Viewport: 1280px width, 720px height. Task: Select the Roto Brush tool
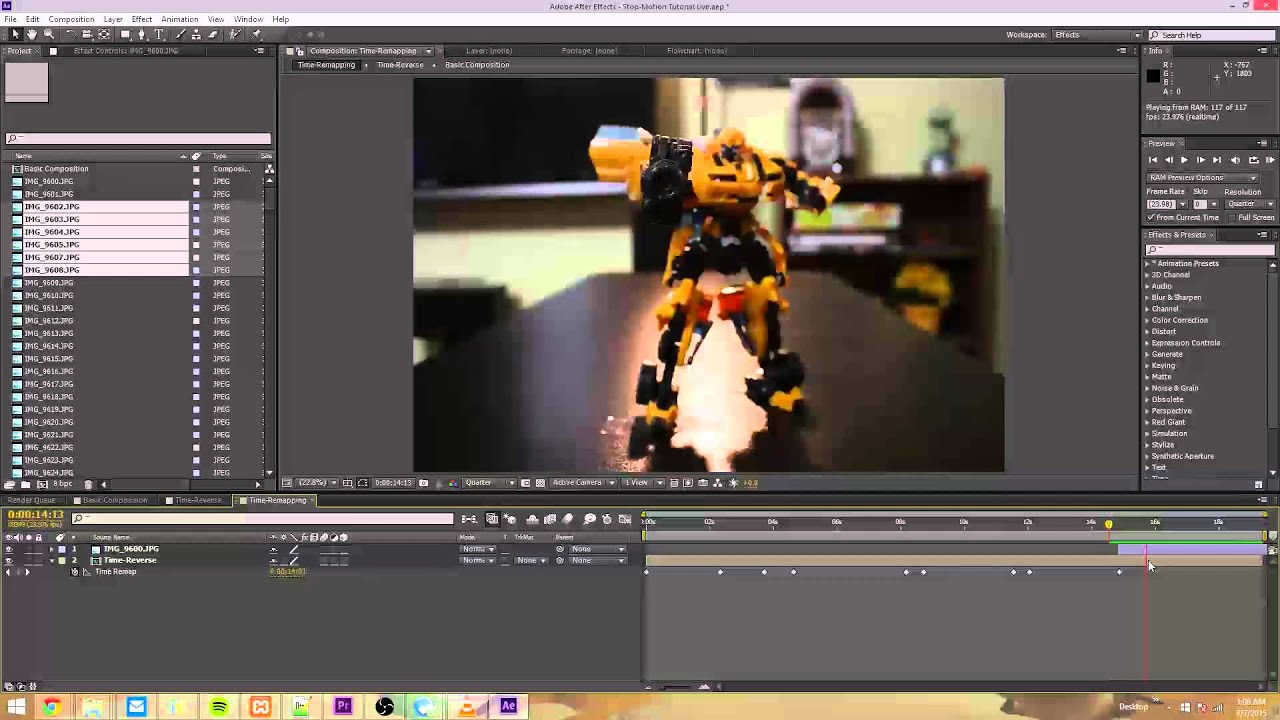click(x=235, y=34)
